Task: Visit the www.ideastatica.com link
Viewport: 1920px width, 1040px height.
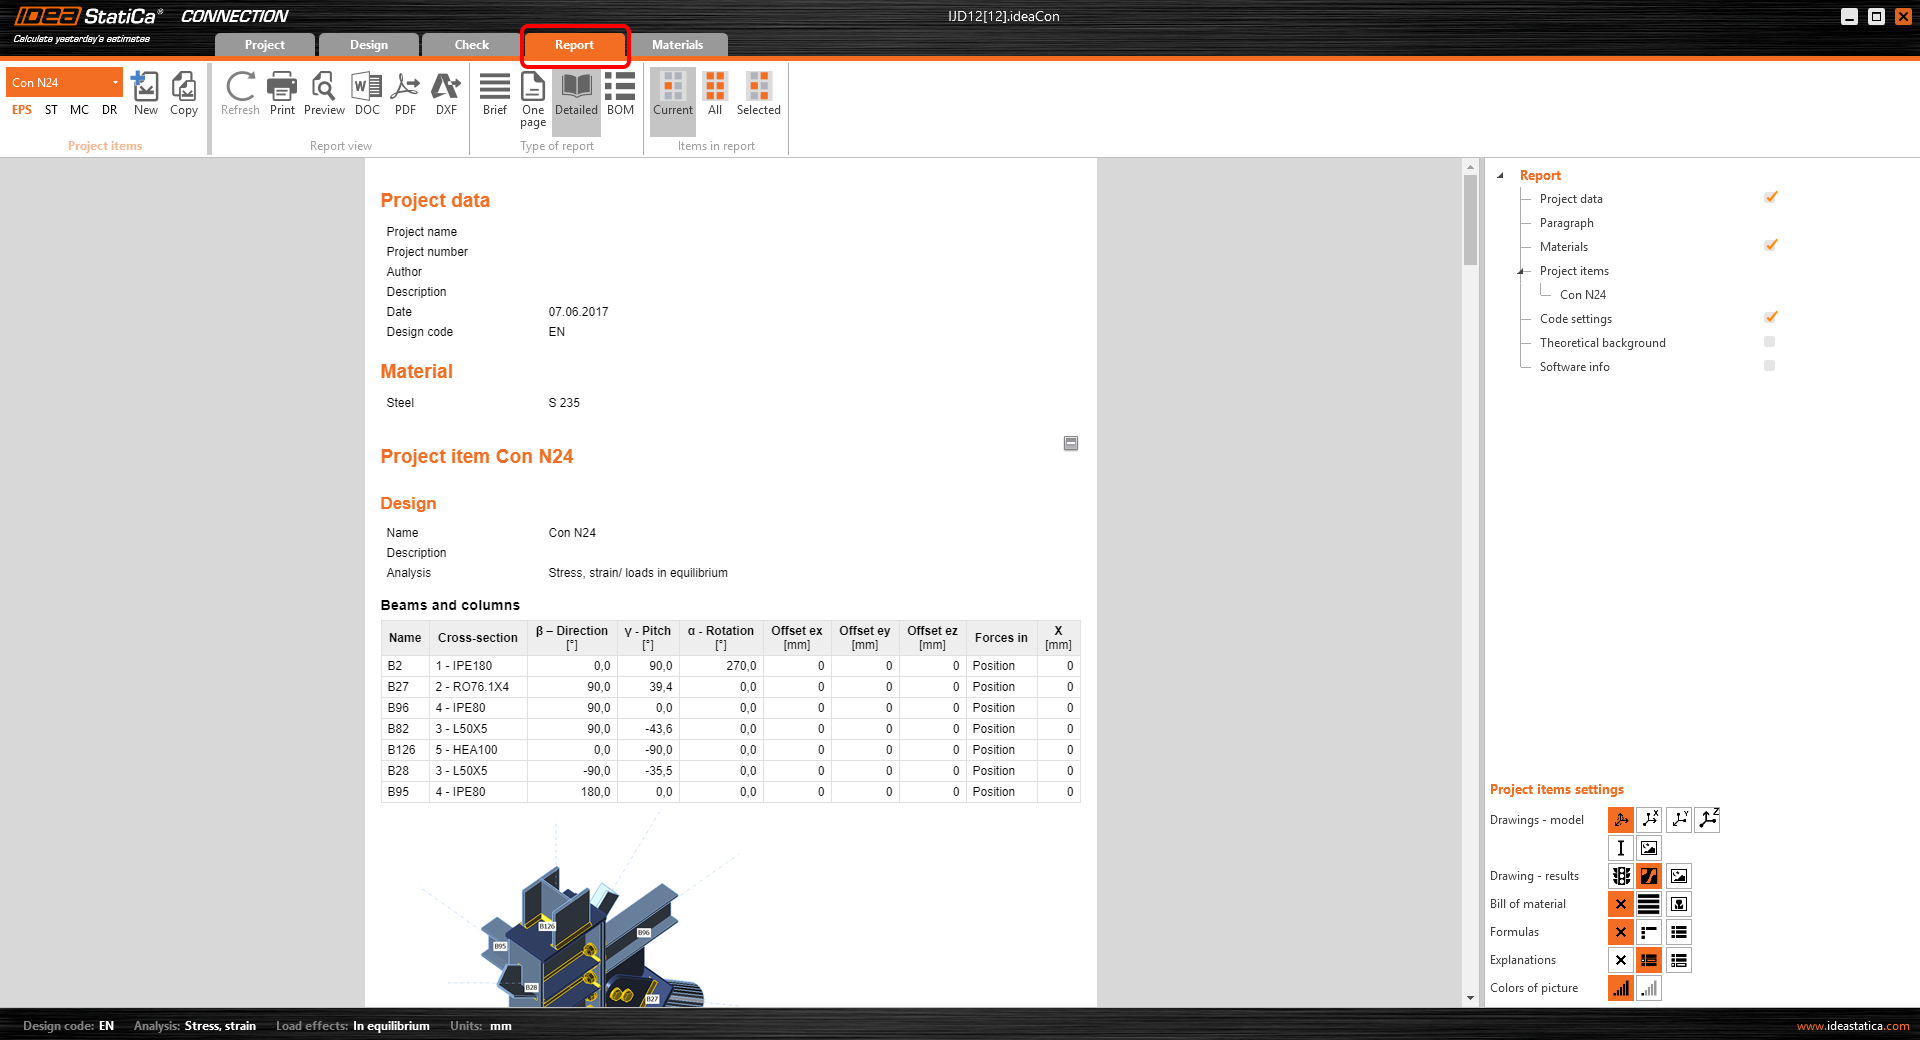Action: coord(1853,1026)
